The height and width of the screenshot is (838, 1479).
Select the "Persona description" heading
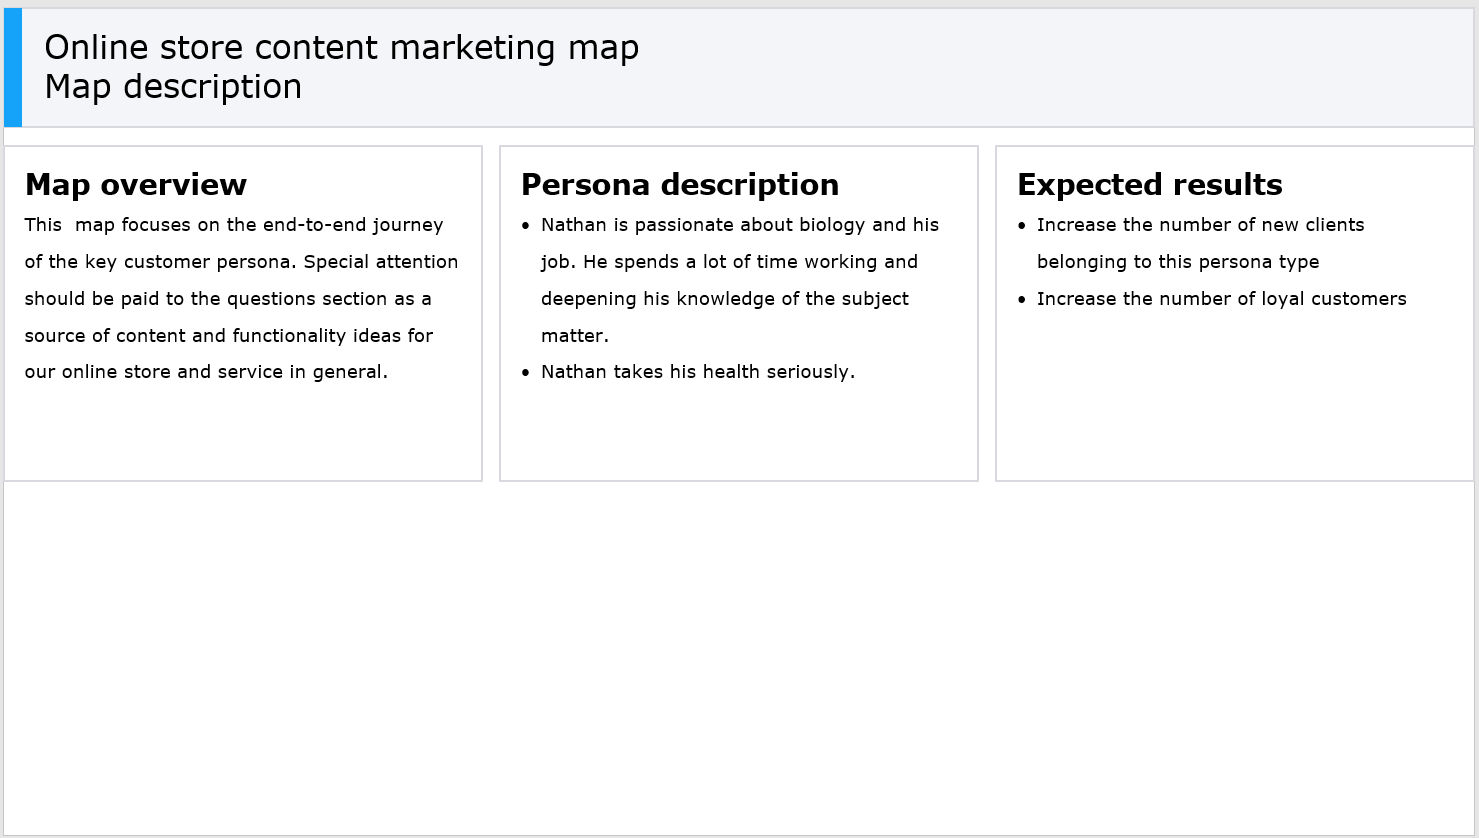pos(680,185)
